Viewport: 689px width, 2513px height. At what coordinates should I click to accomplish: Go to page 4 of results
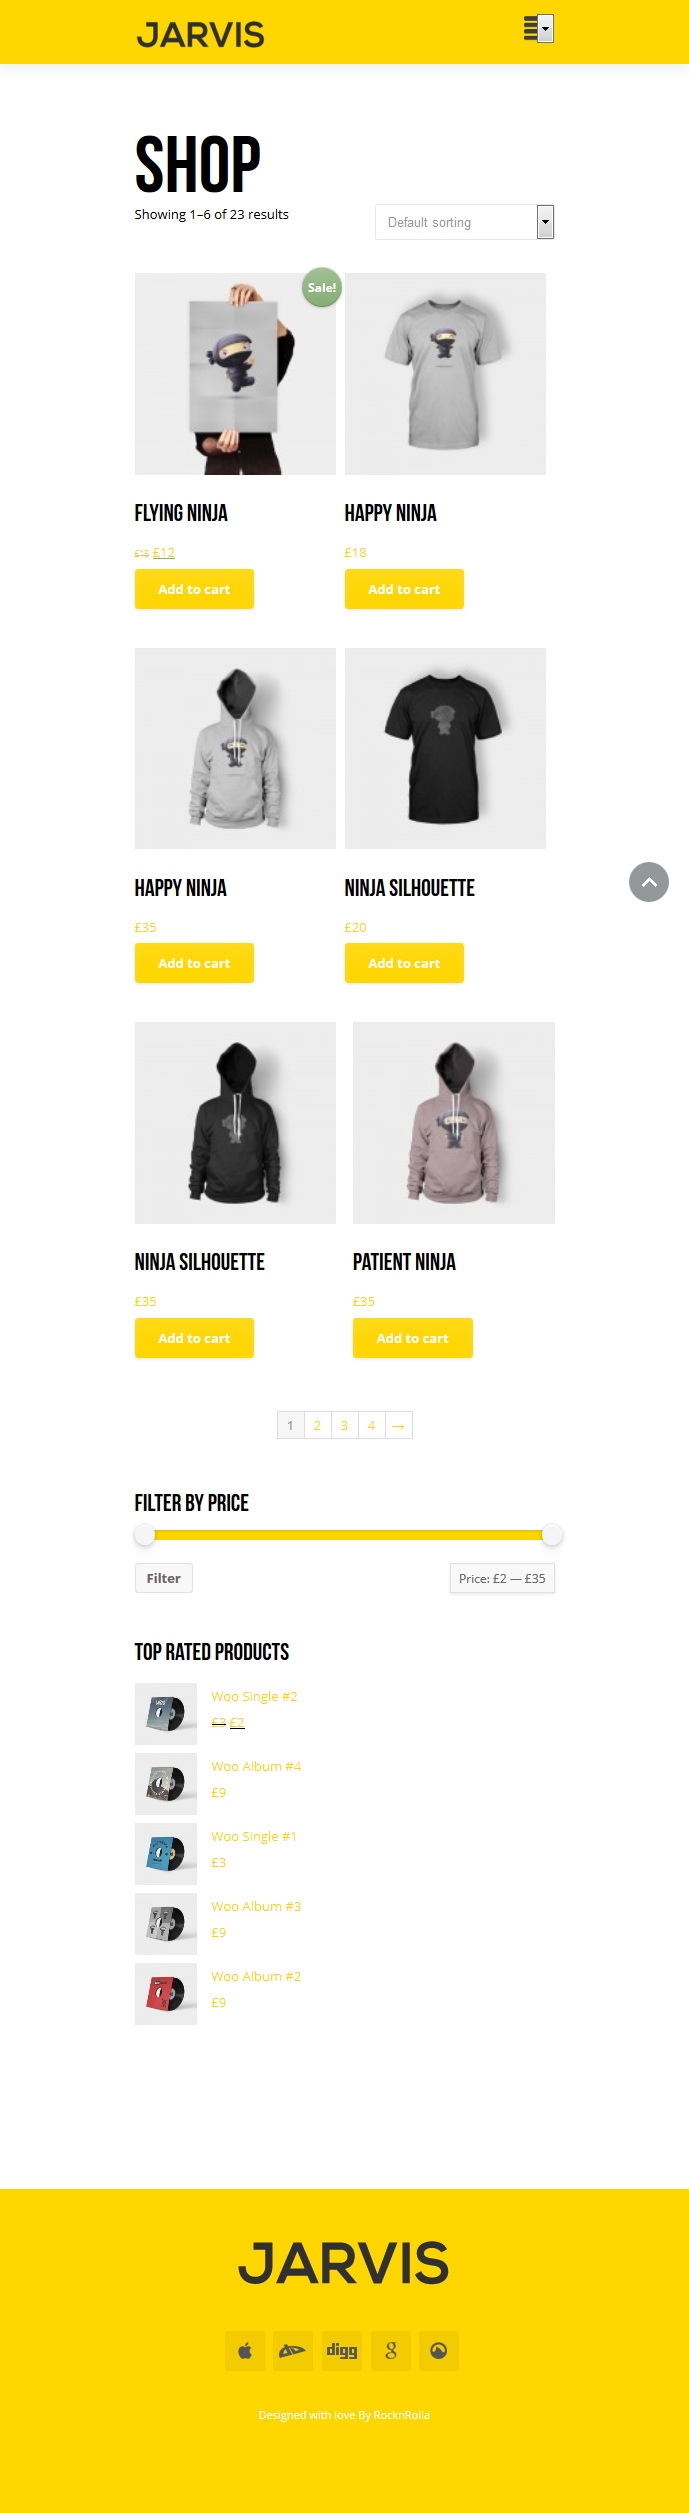tap(371, 1425)
